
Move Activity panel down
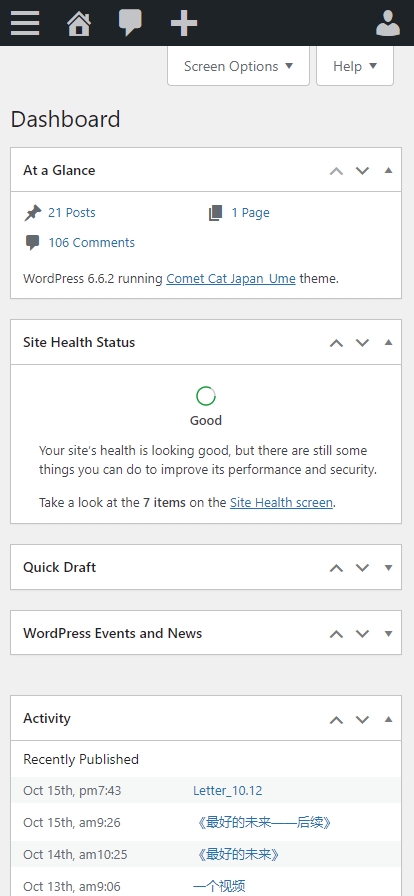click(363, 719)
